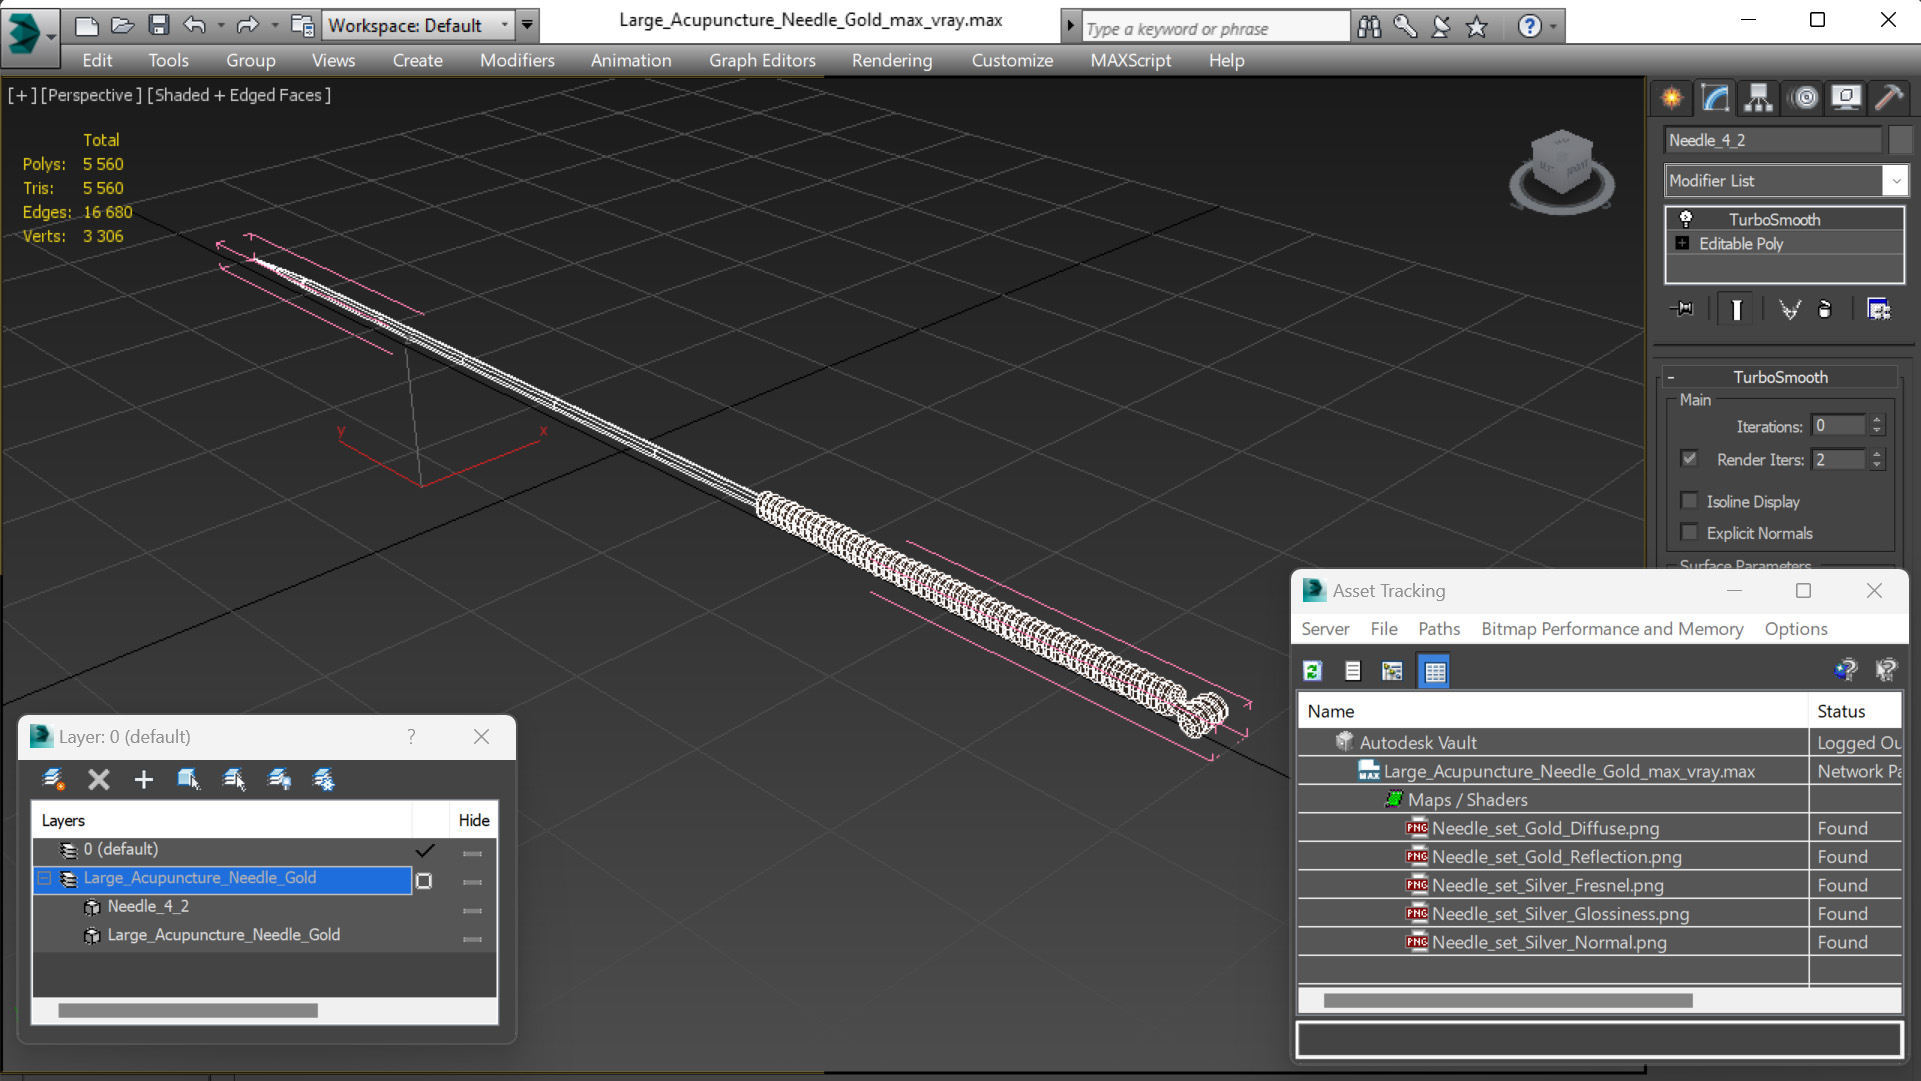This screenshot has width=1921, height=1081.
Task: Click the Shaded + Edged Faces viewport label
Action: (239, 95)
